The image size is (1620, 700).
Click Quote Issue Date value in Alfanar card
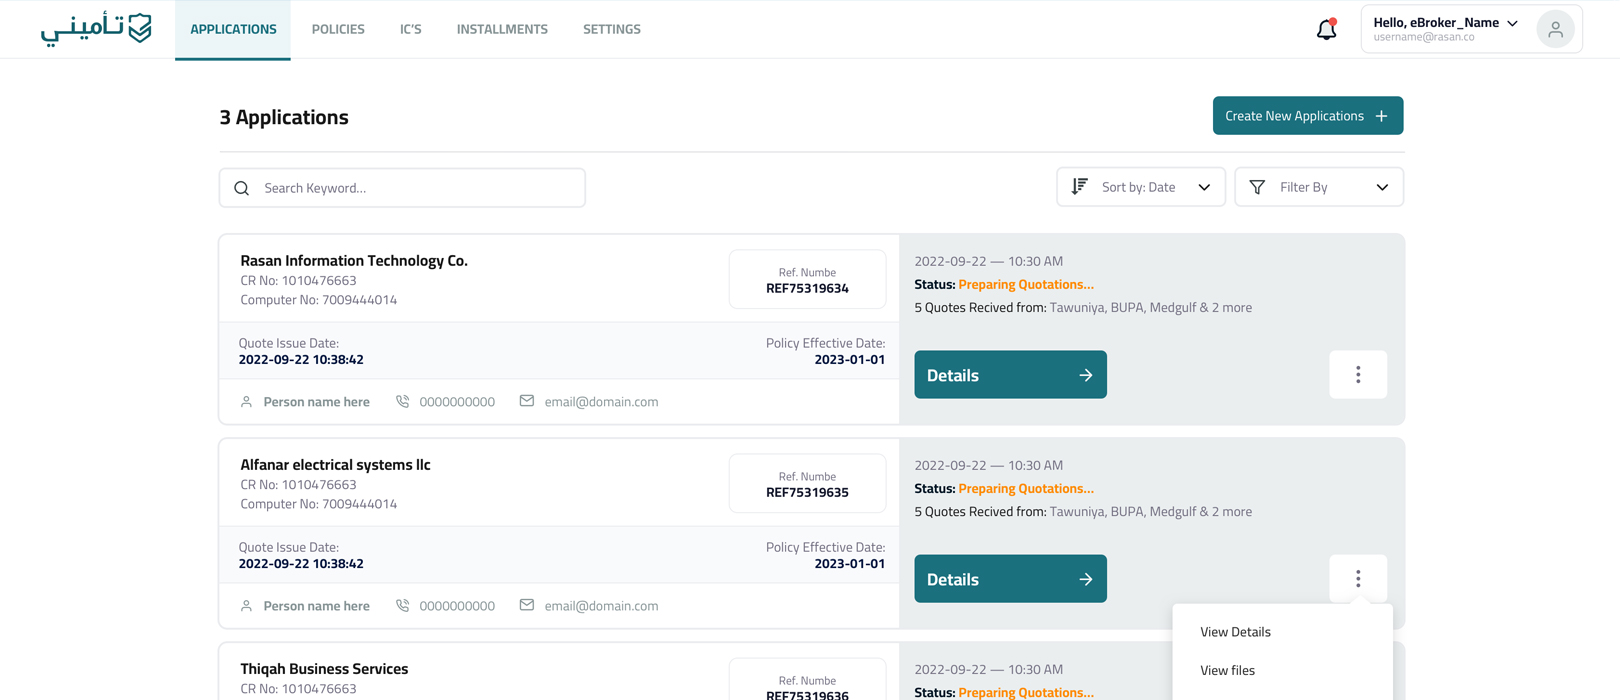301,563
